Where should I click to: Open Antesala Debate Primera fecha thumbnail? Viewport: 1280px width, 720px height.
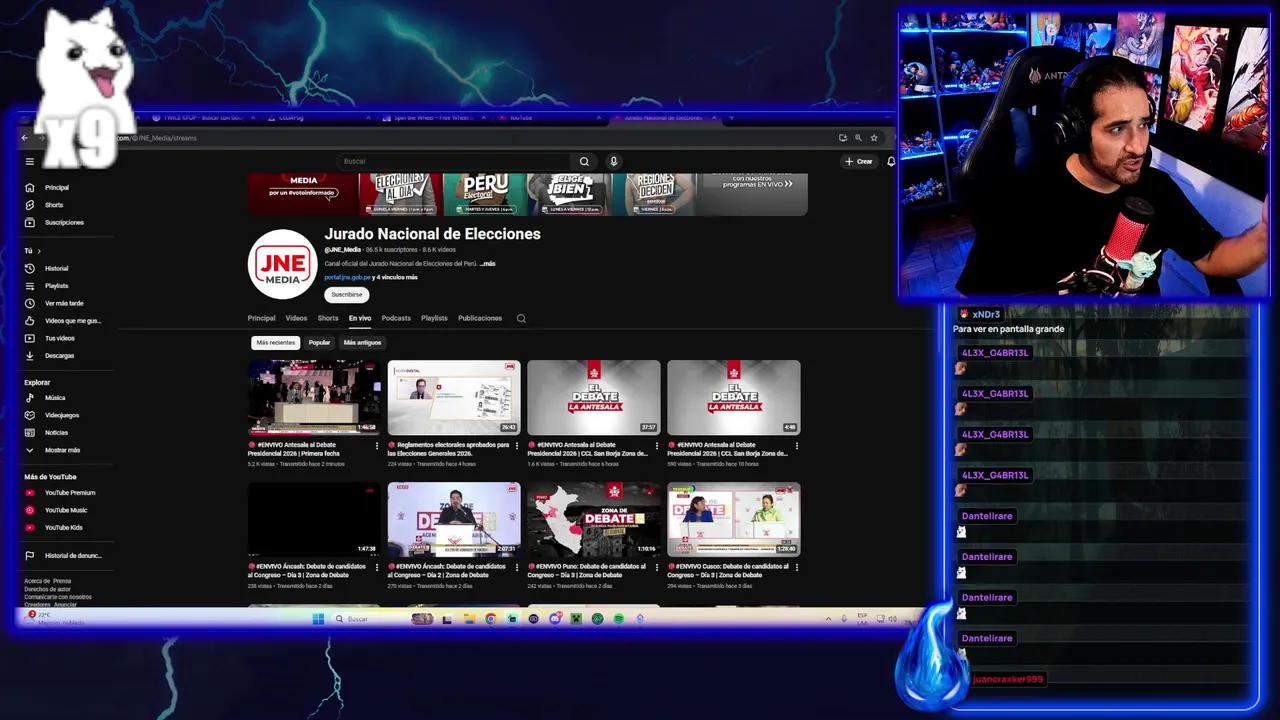click(x=314, y=397)
